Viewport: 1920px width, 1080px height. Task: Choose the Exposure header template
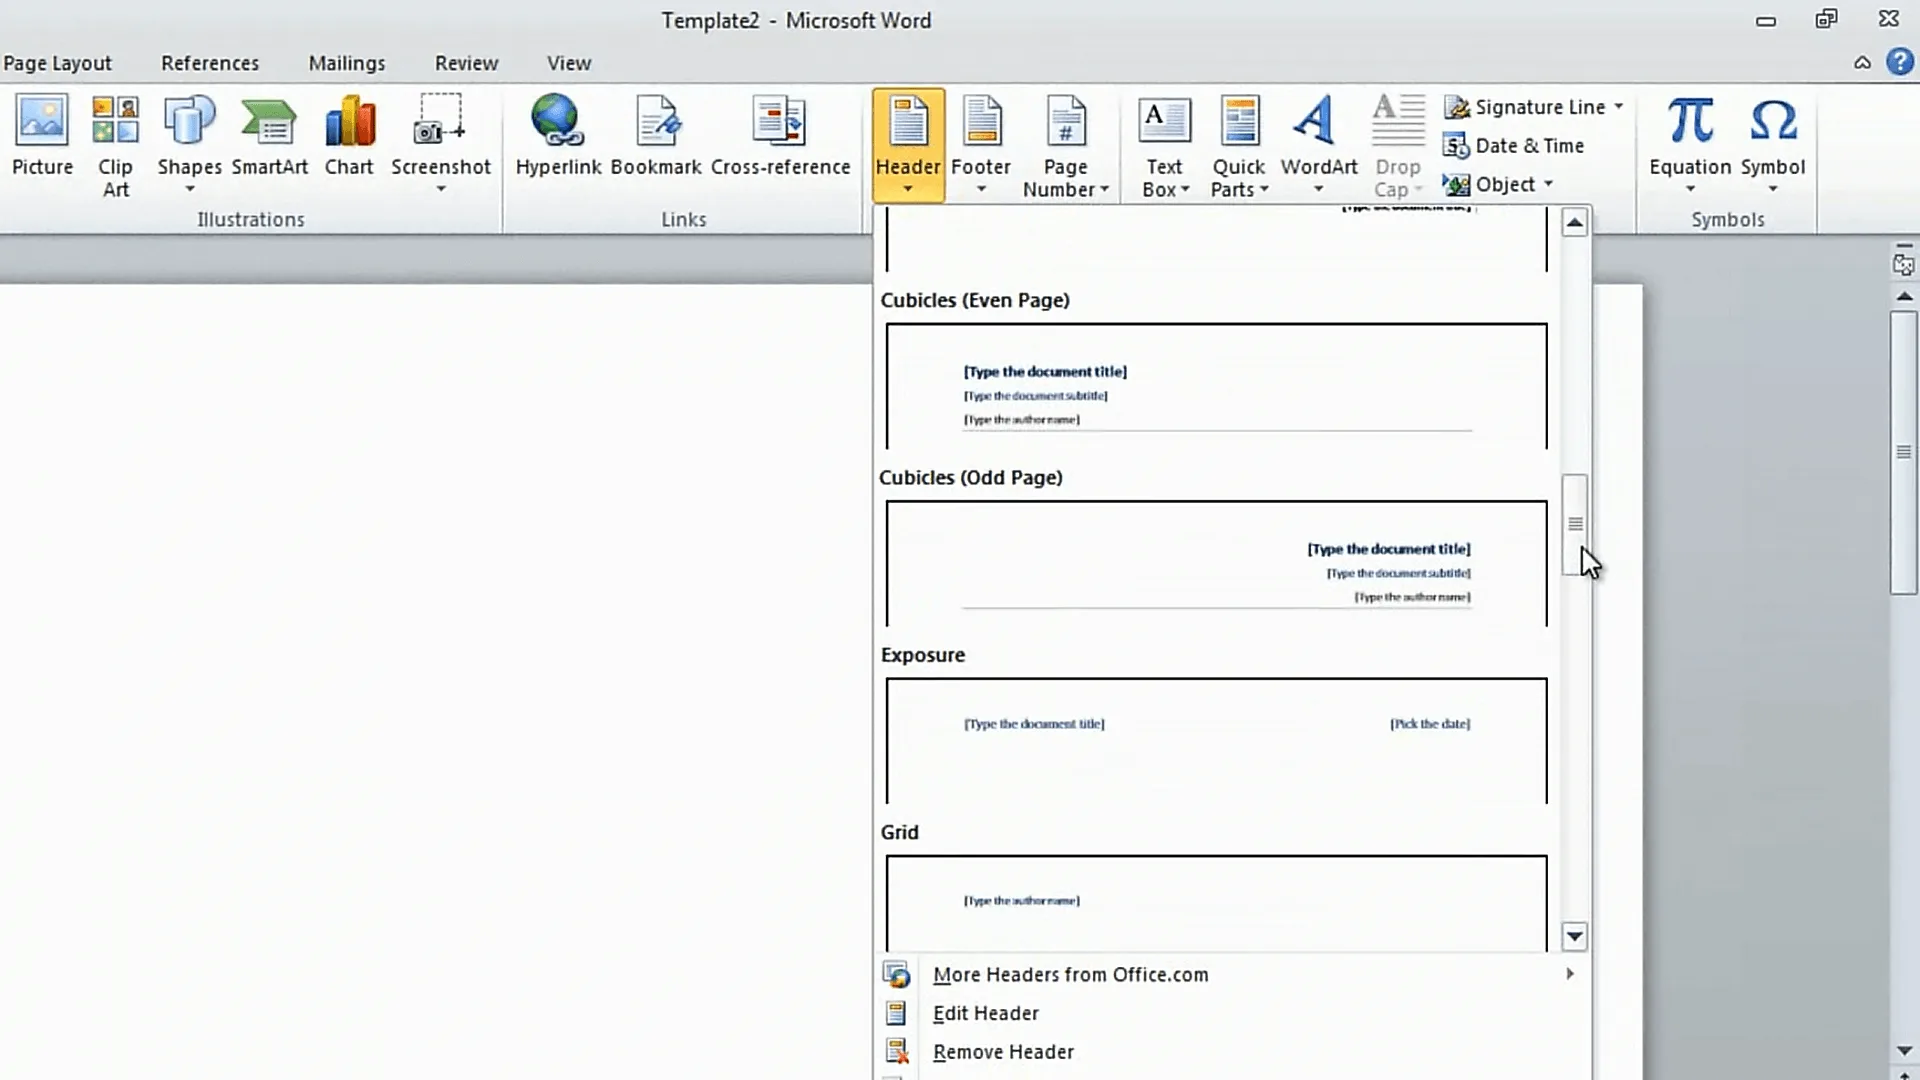click(x=1215, y=740)
